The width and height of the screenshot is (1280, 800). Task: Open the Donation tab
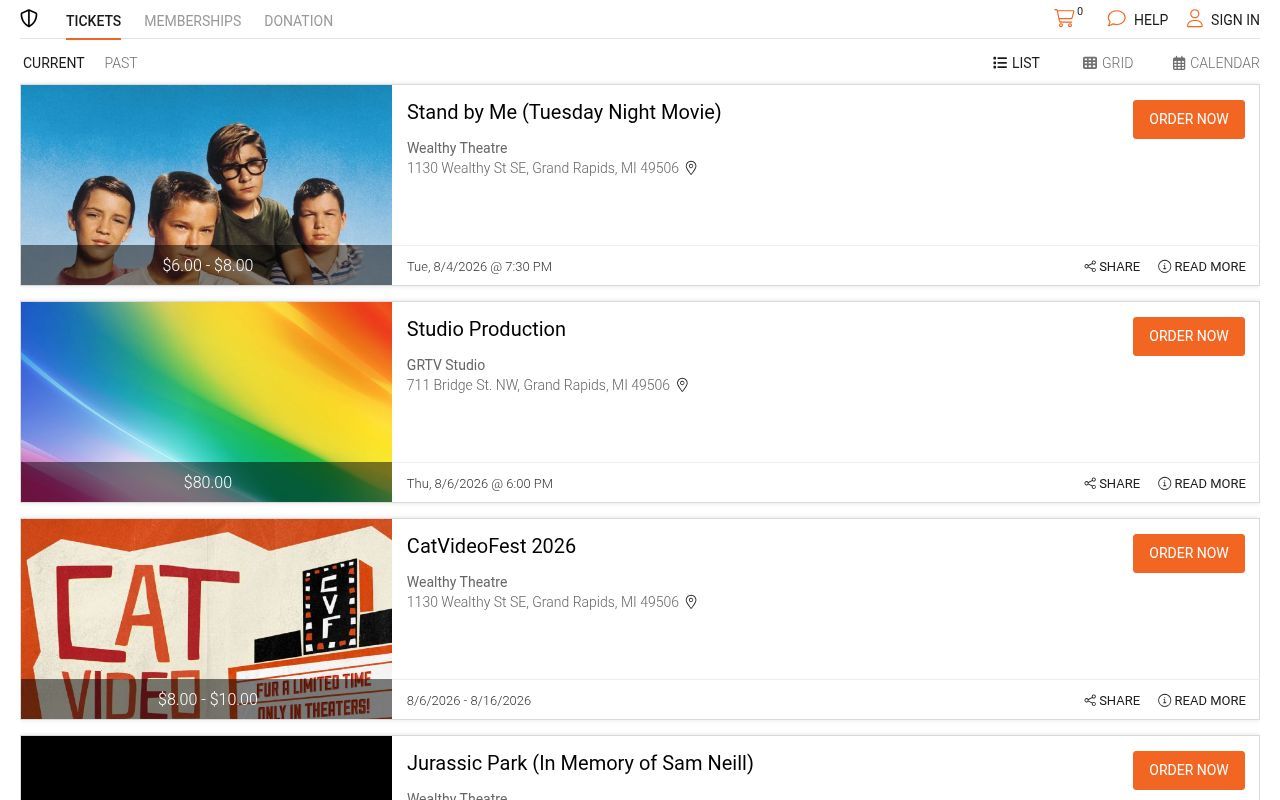(298, 21)
